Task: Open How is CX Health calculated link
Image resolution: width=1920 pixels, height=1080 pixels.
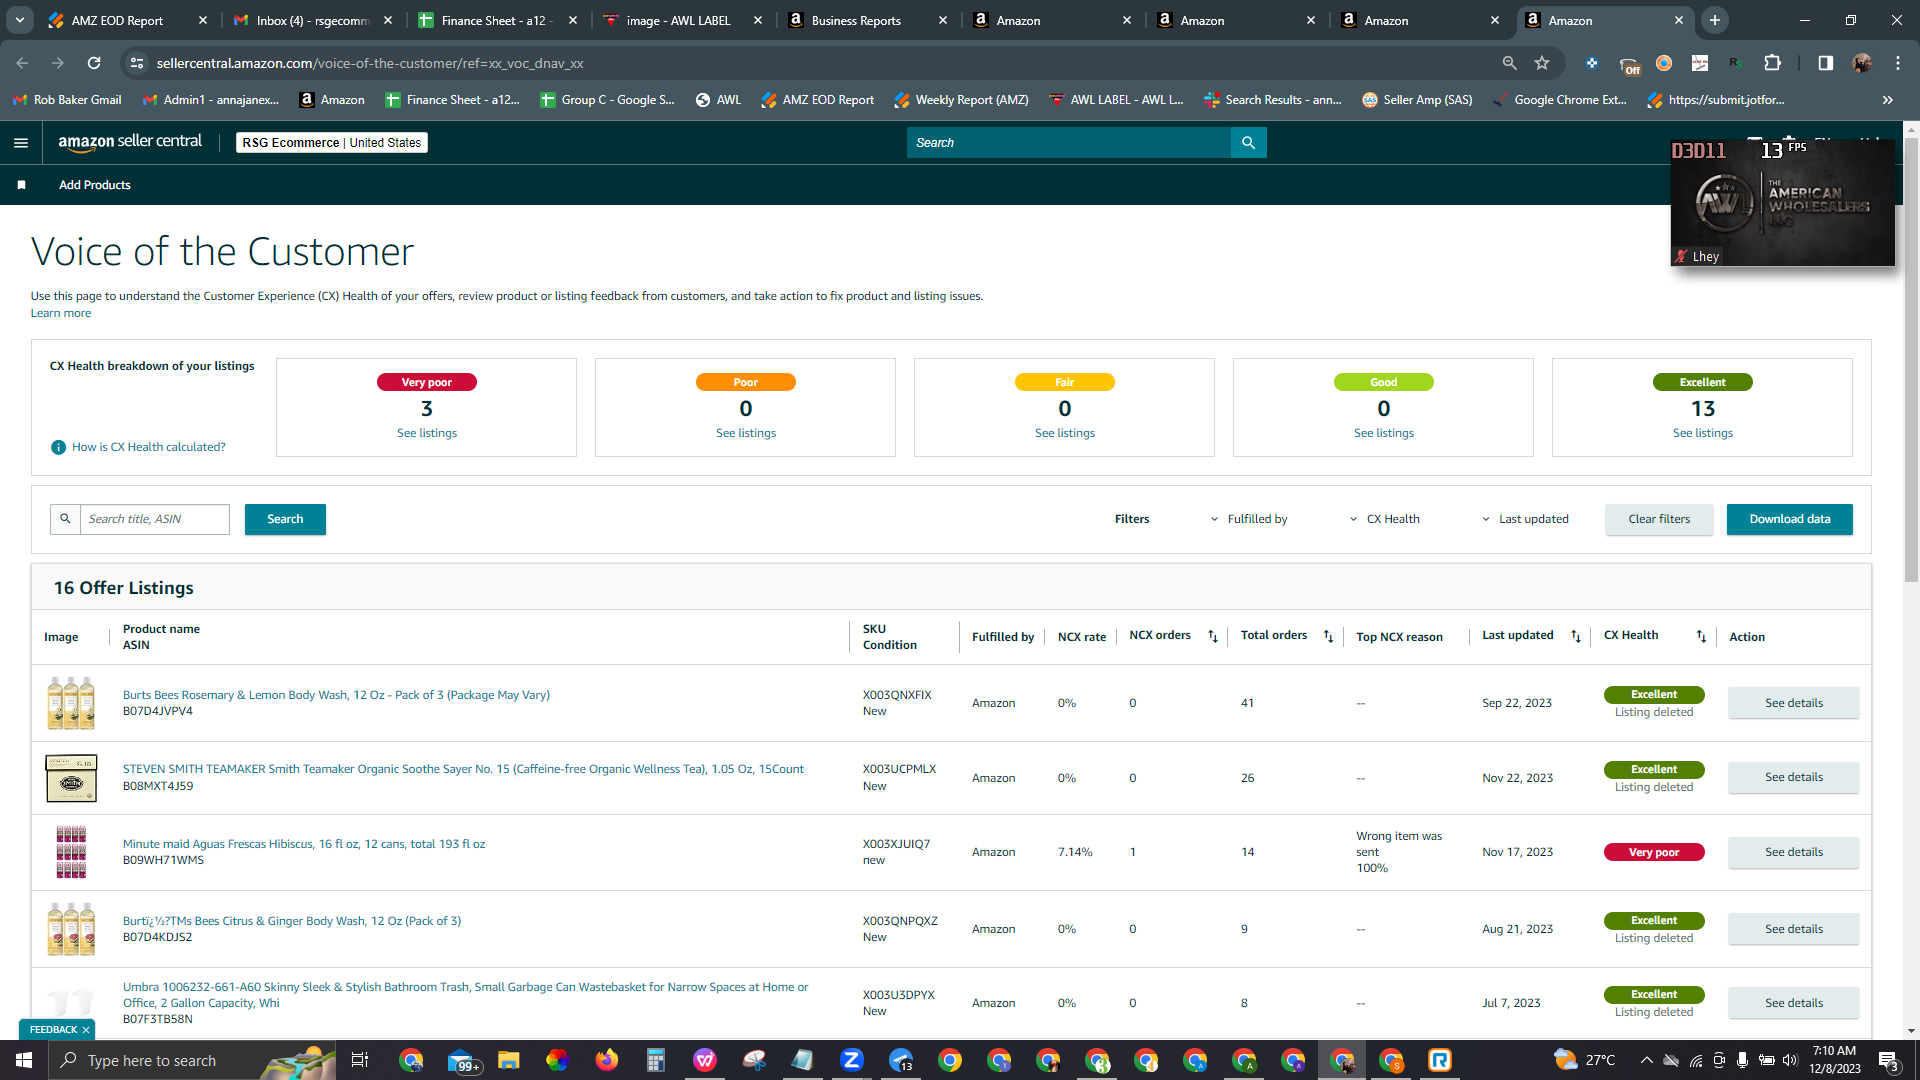Action: pyautogui.click(x=148, y=447)
